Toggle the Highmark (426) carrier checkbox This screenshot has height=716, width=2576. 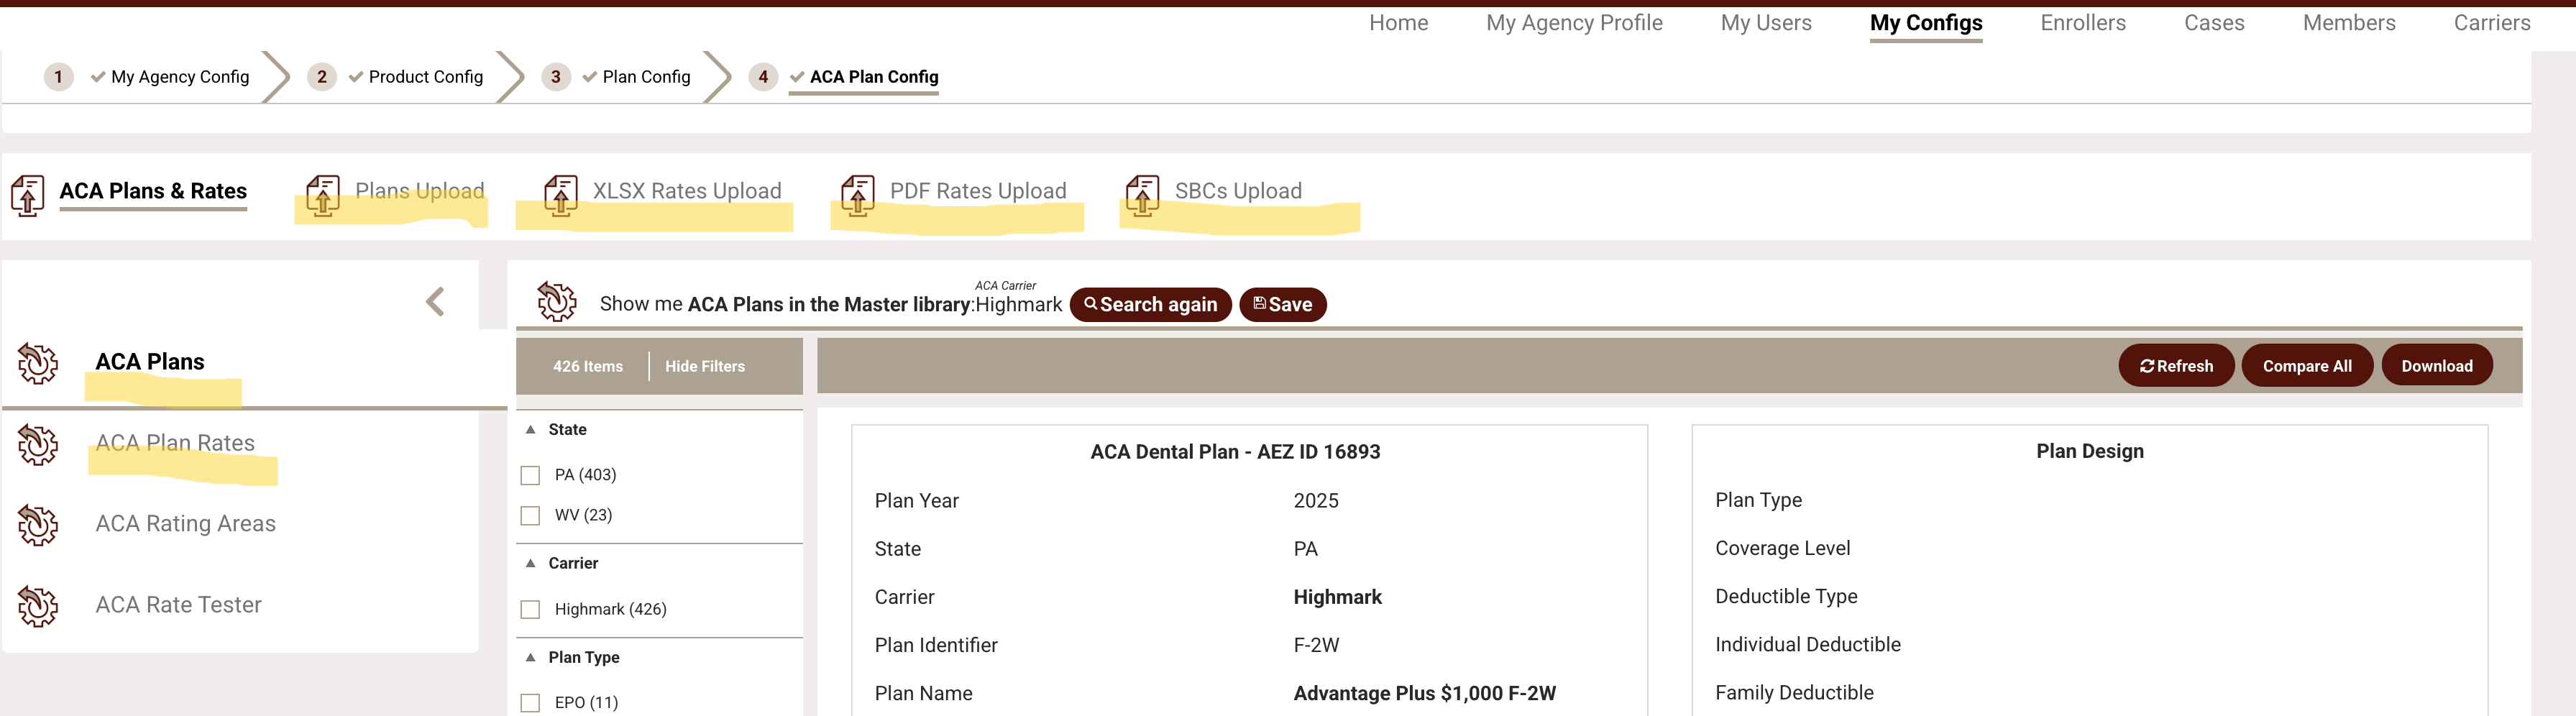coord(530,609)
